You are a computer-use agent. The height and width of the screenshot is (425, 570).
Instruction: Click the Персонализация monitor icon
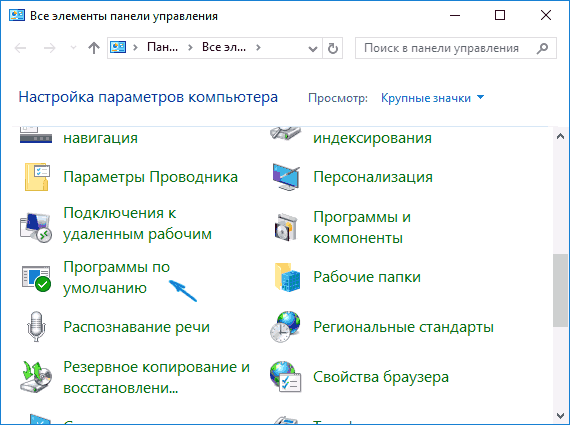pyautogui.click(x=286, y=177)
